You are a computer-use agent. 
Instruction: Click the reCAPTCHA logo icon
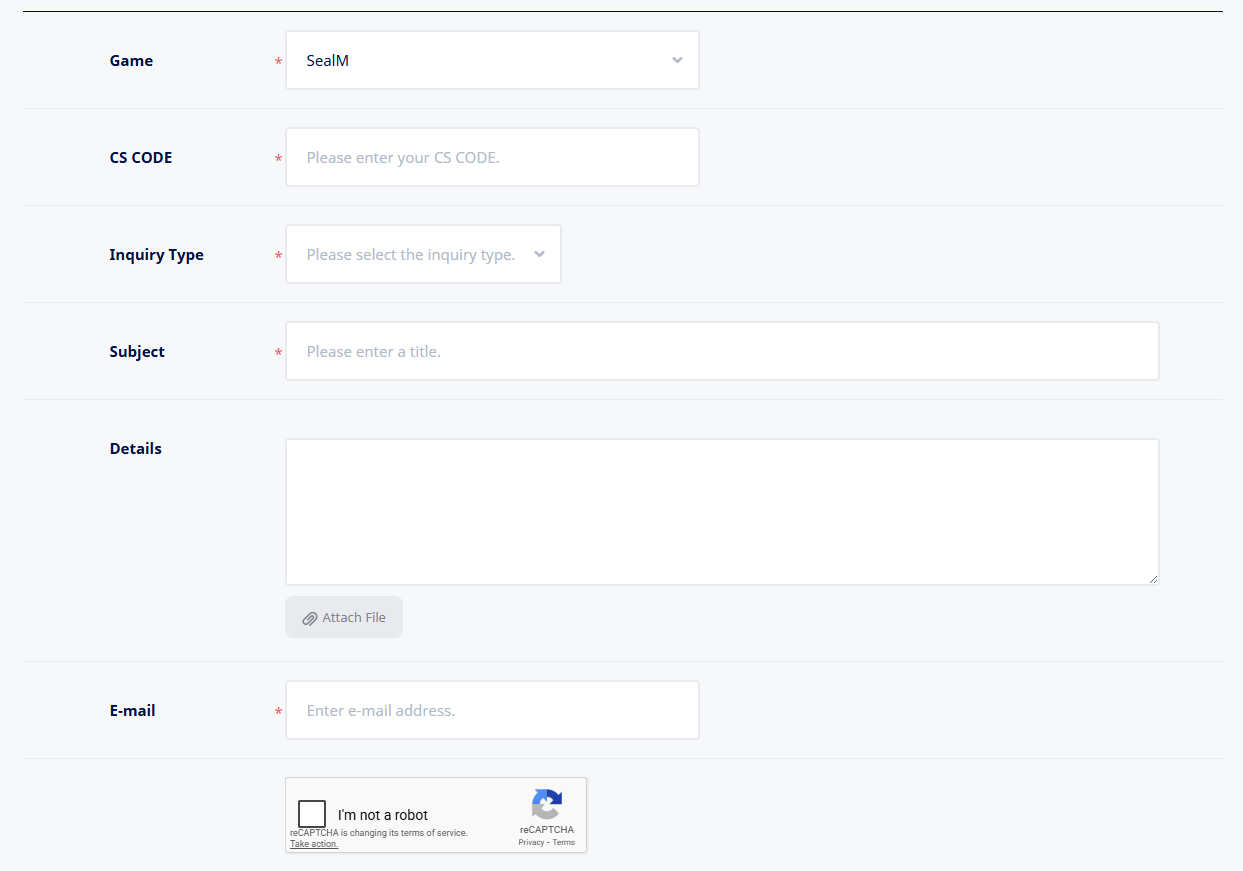pos(547,804)
